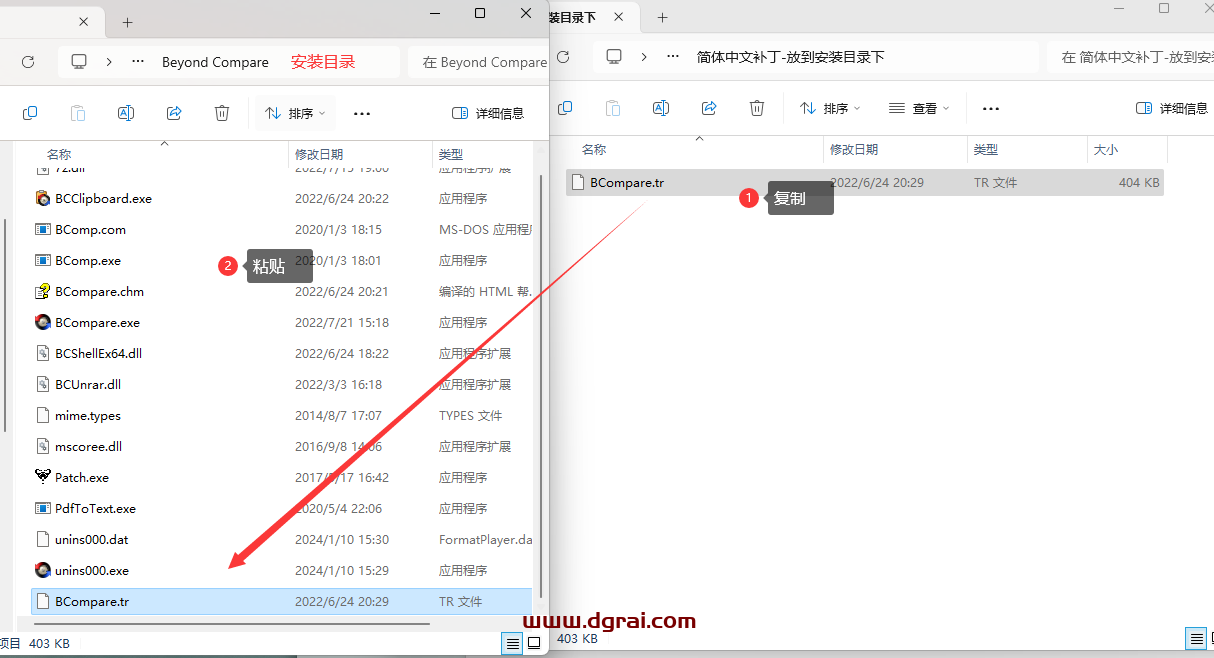
Task: Select BComp.com file in left window
Action: pos(282,229)
